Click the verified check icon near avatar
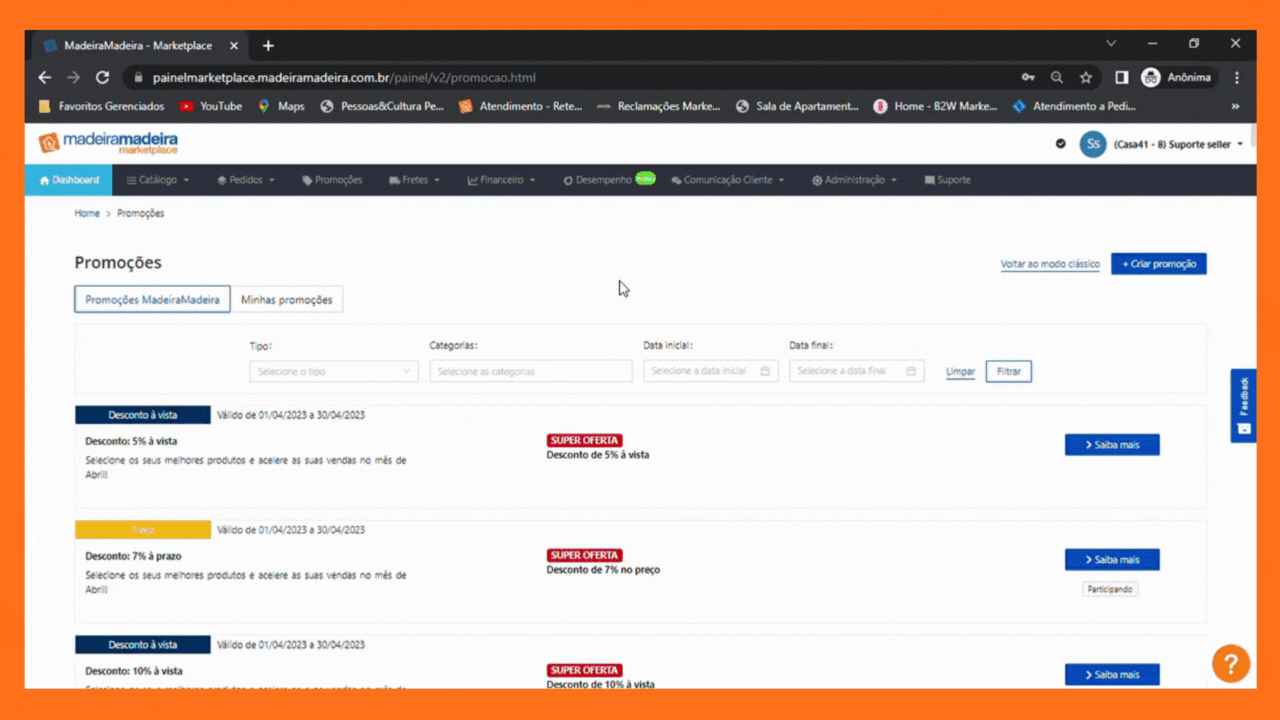This screenshot has height=720, width=1280. pyautogui.click(x=1060, y=144)
